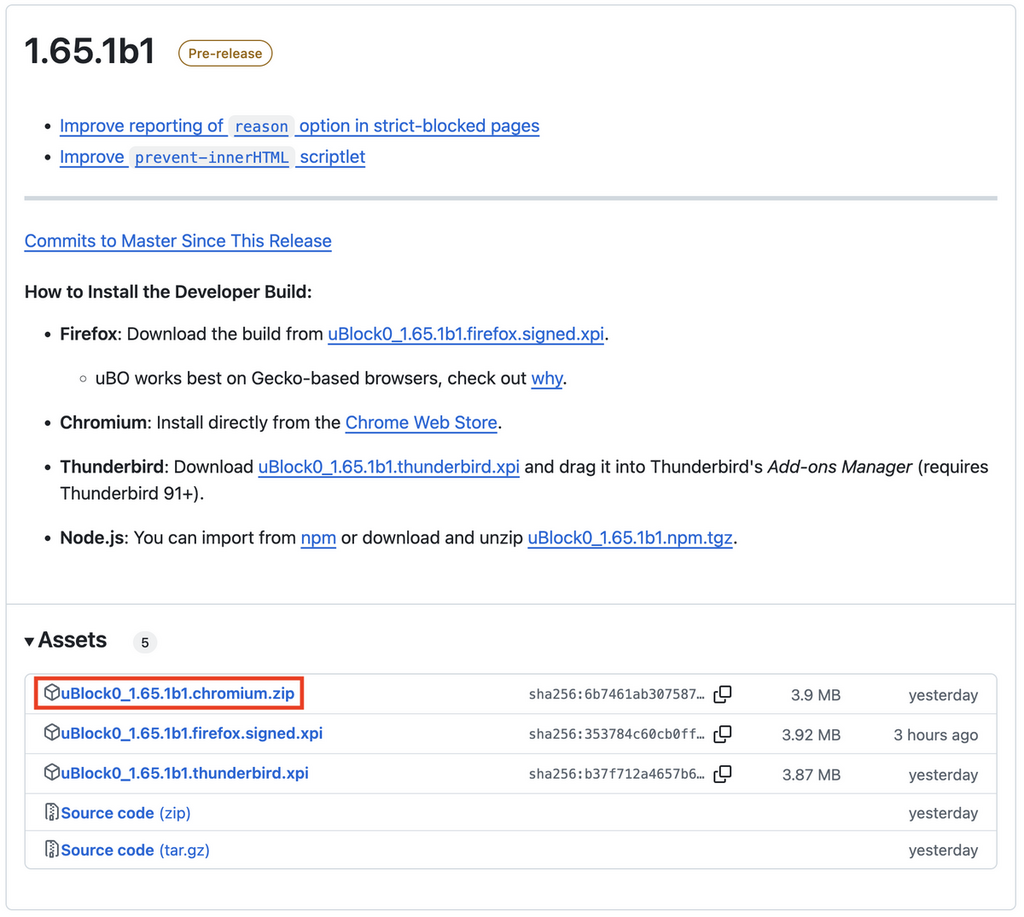Click 'yesterday' timestamp in Source code (tar.gz) row

click(x=943, y=850)
